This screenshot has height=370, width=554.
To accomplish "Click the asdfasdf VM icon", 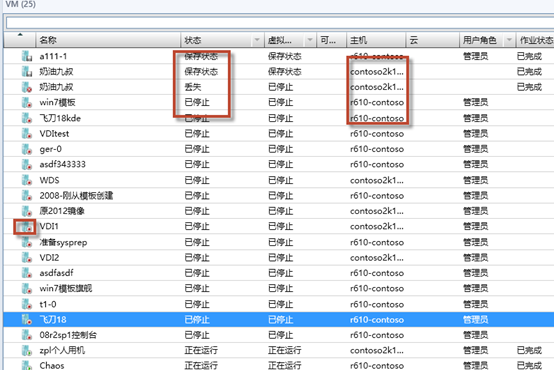I will pos(27,273).
